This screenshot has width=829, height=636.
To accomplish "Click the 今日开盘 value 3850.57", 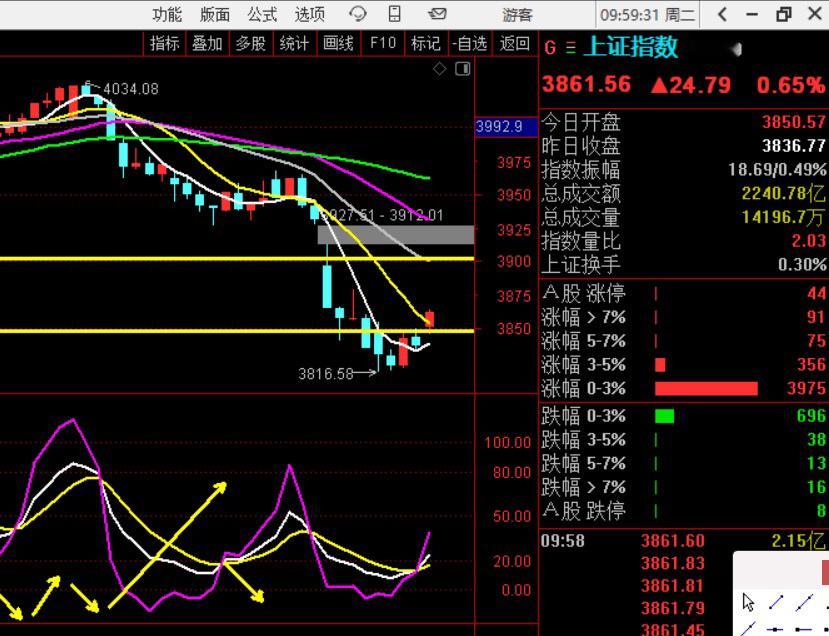I will (x=794, y=122).
